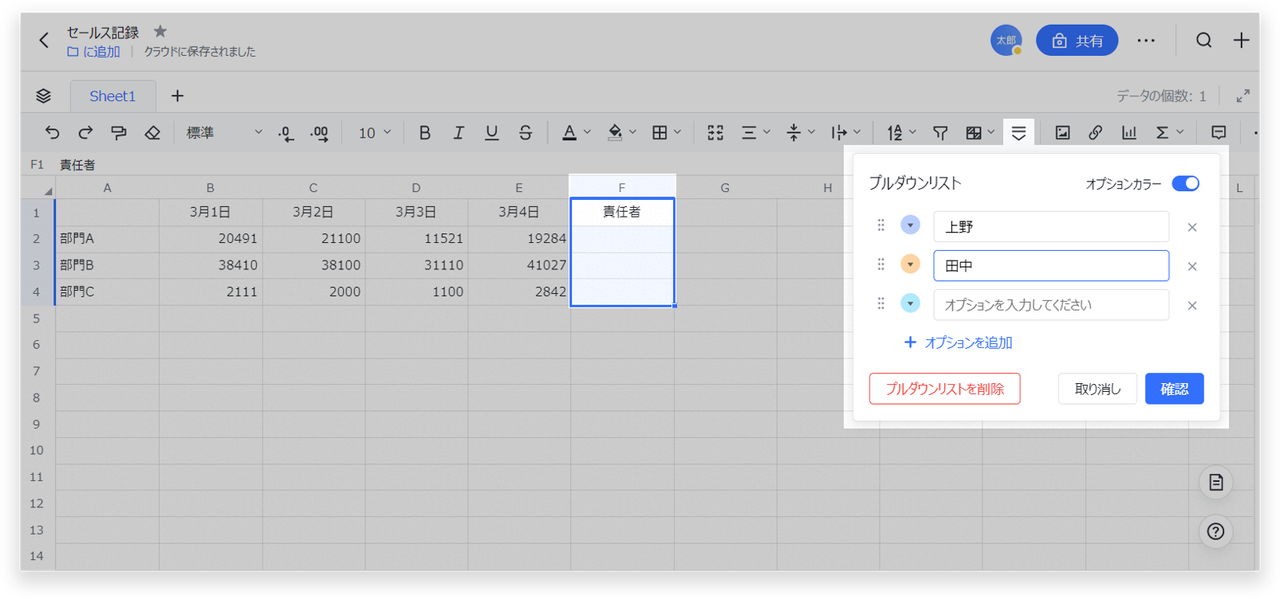Select the format painter tool
This screenshot has width=1280, height=599.
pyautogui.click(x=119, y=132)
